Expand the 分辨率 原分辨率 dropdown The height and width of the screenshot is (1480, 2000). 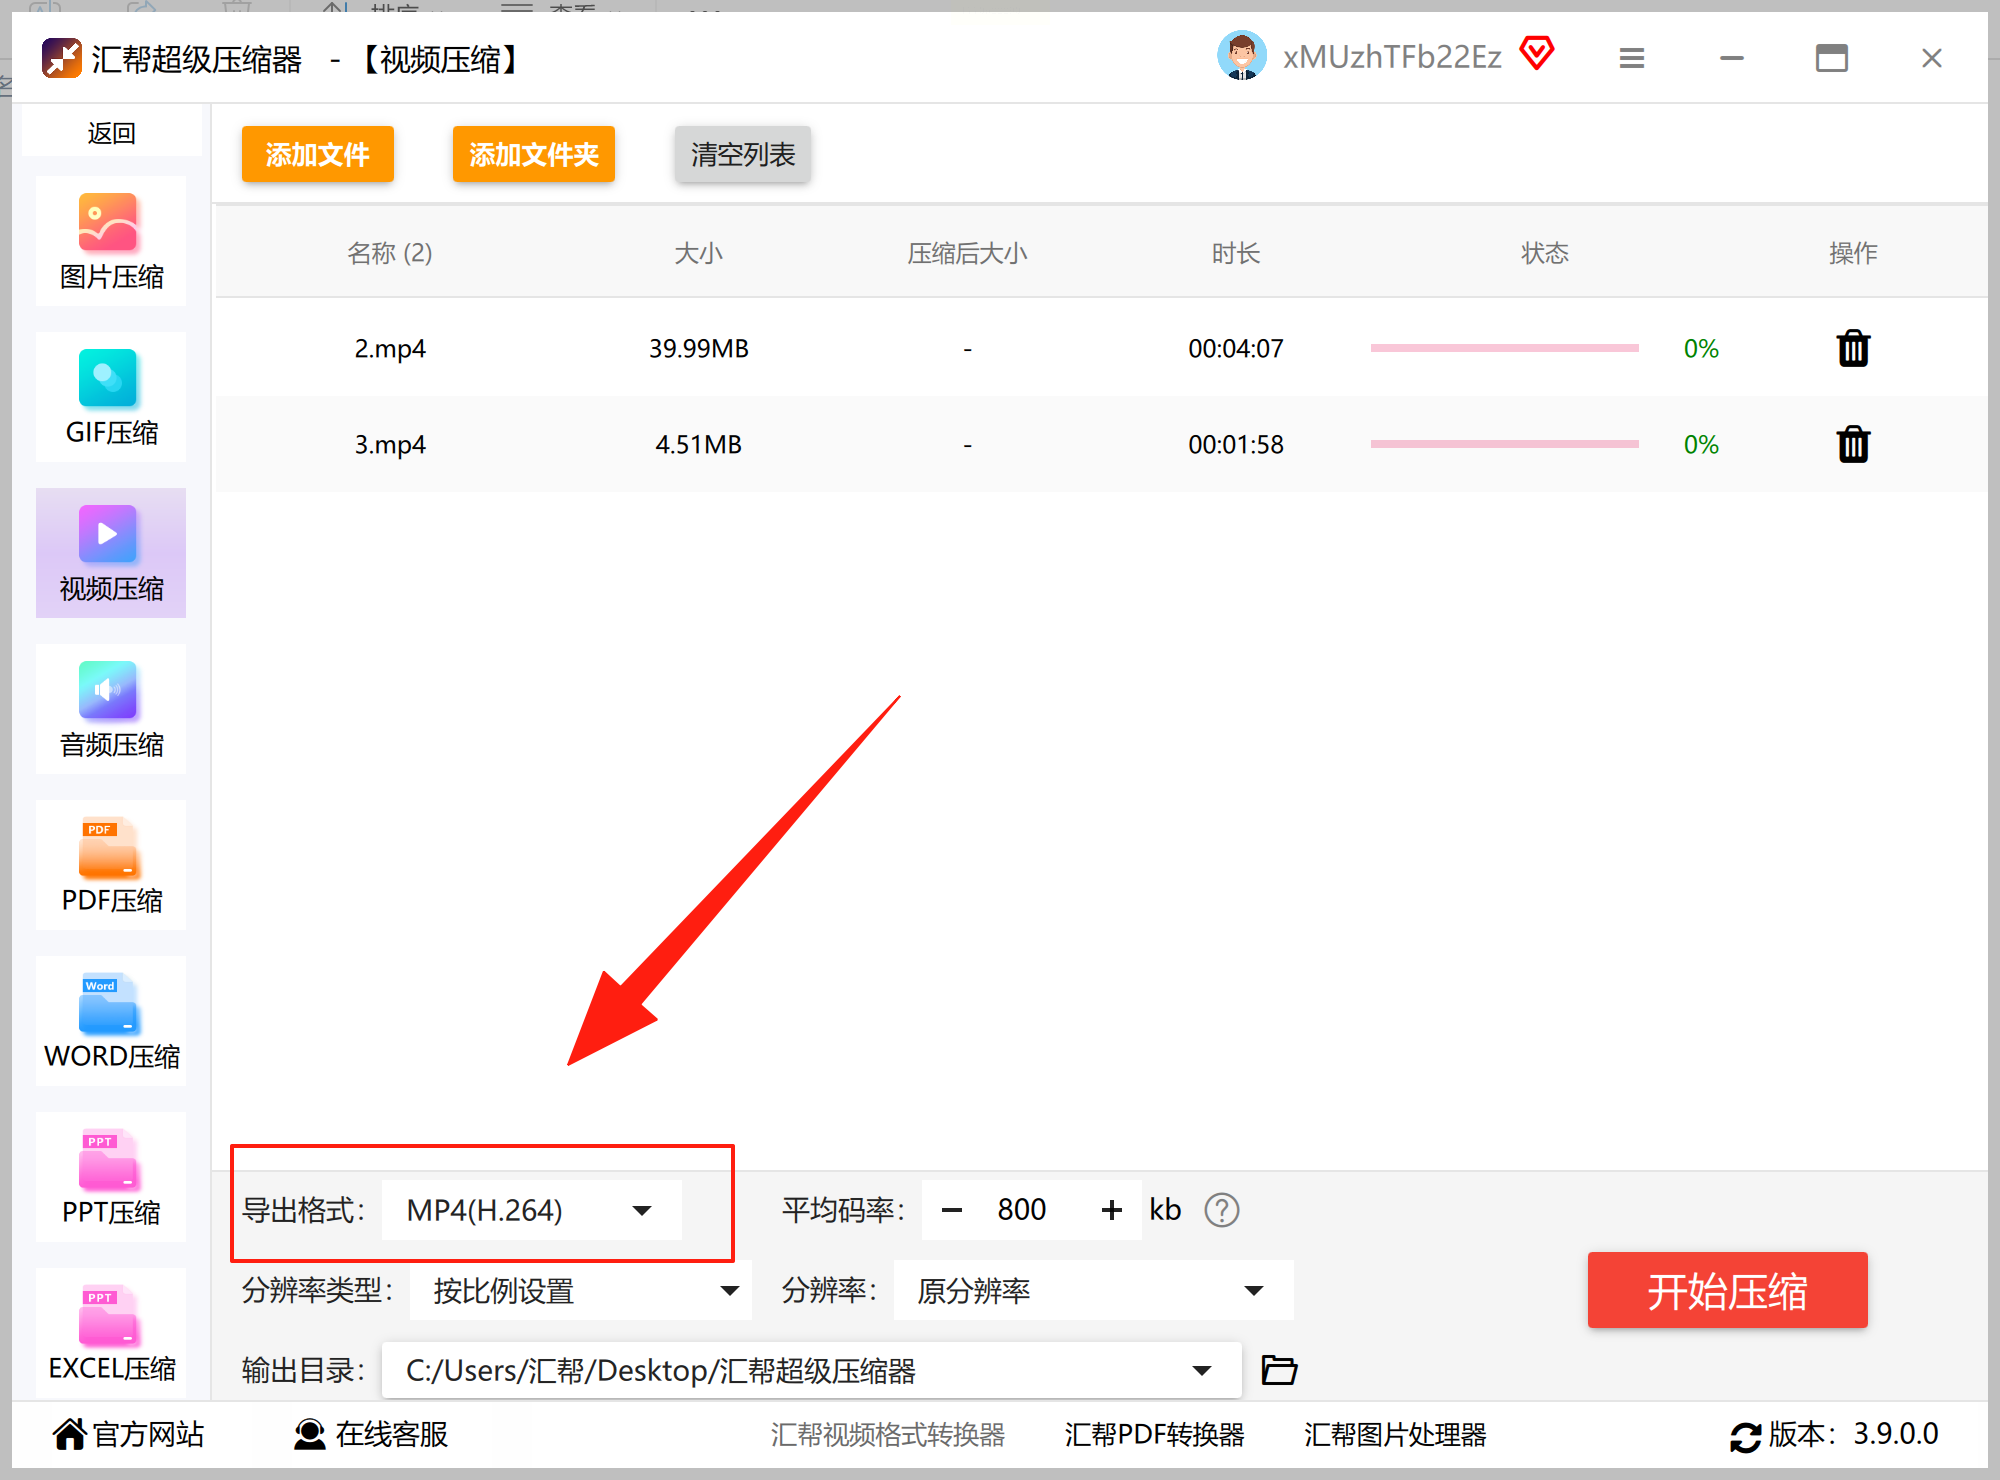1252,1291
